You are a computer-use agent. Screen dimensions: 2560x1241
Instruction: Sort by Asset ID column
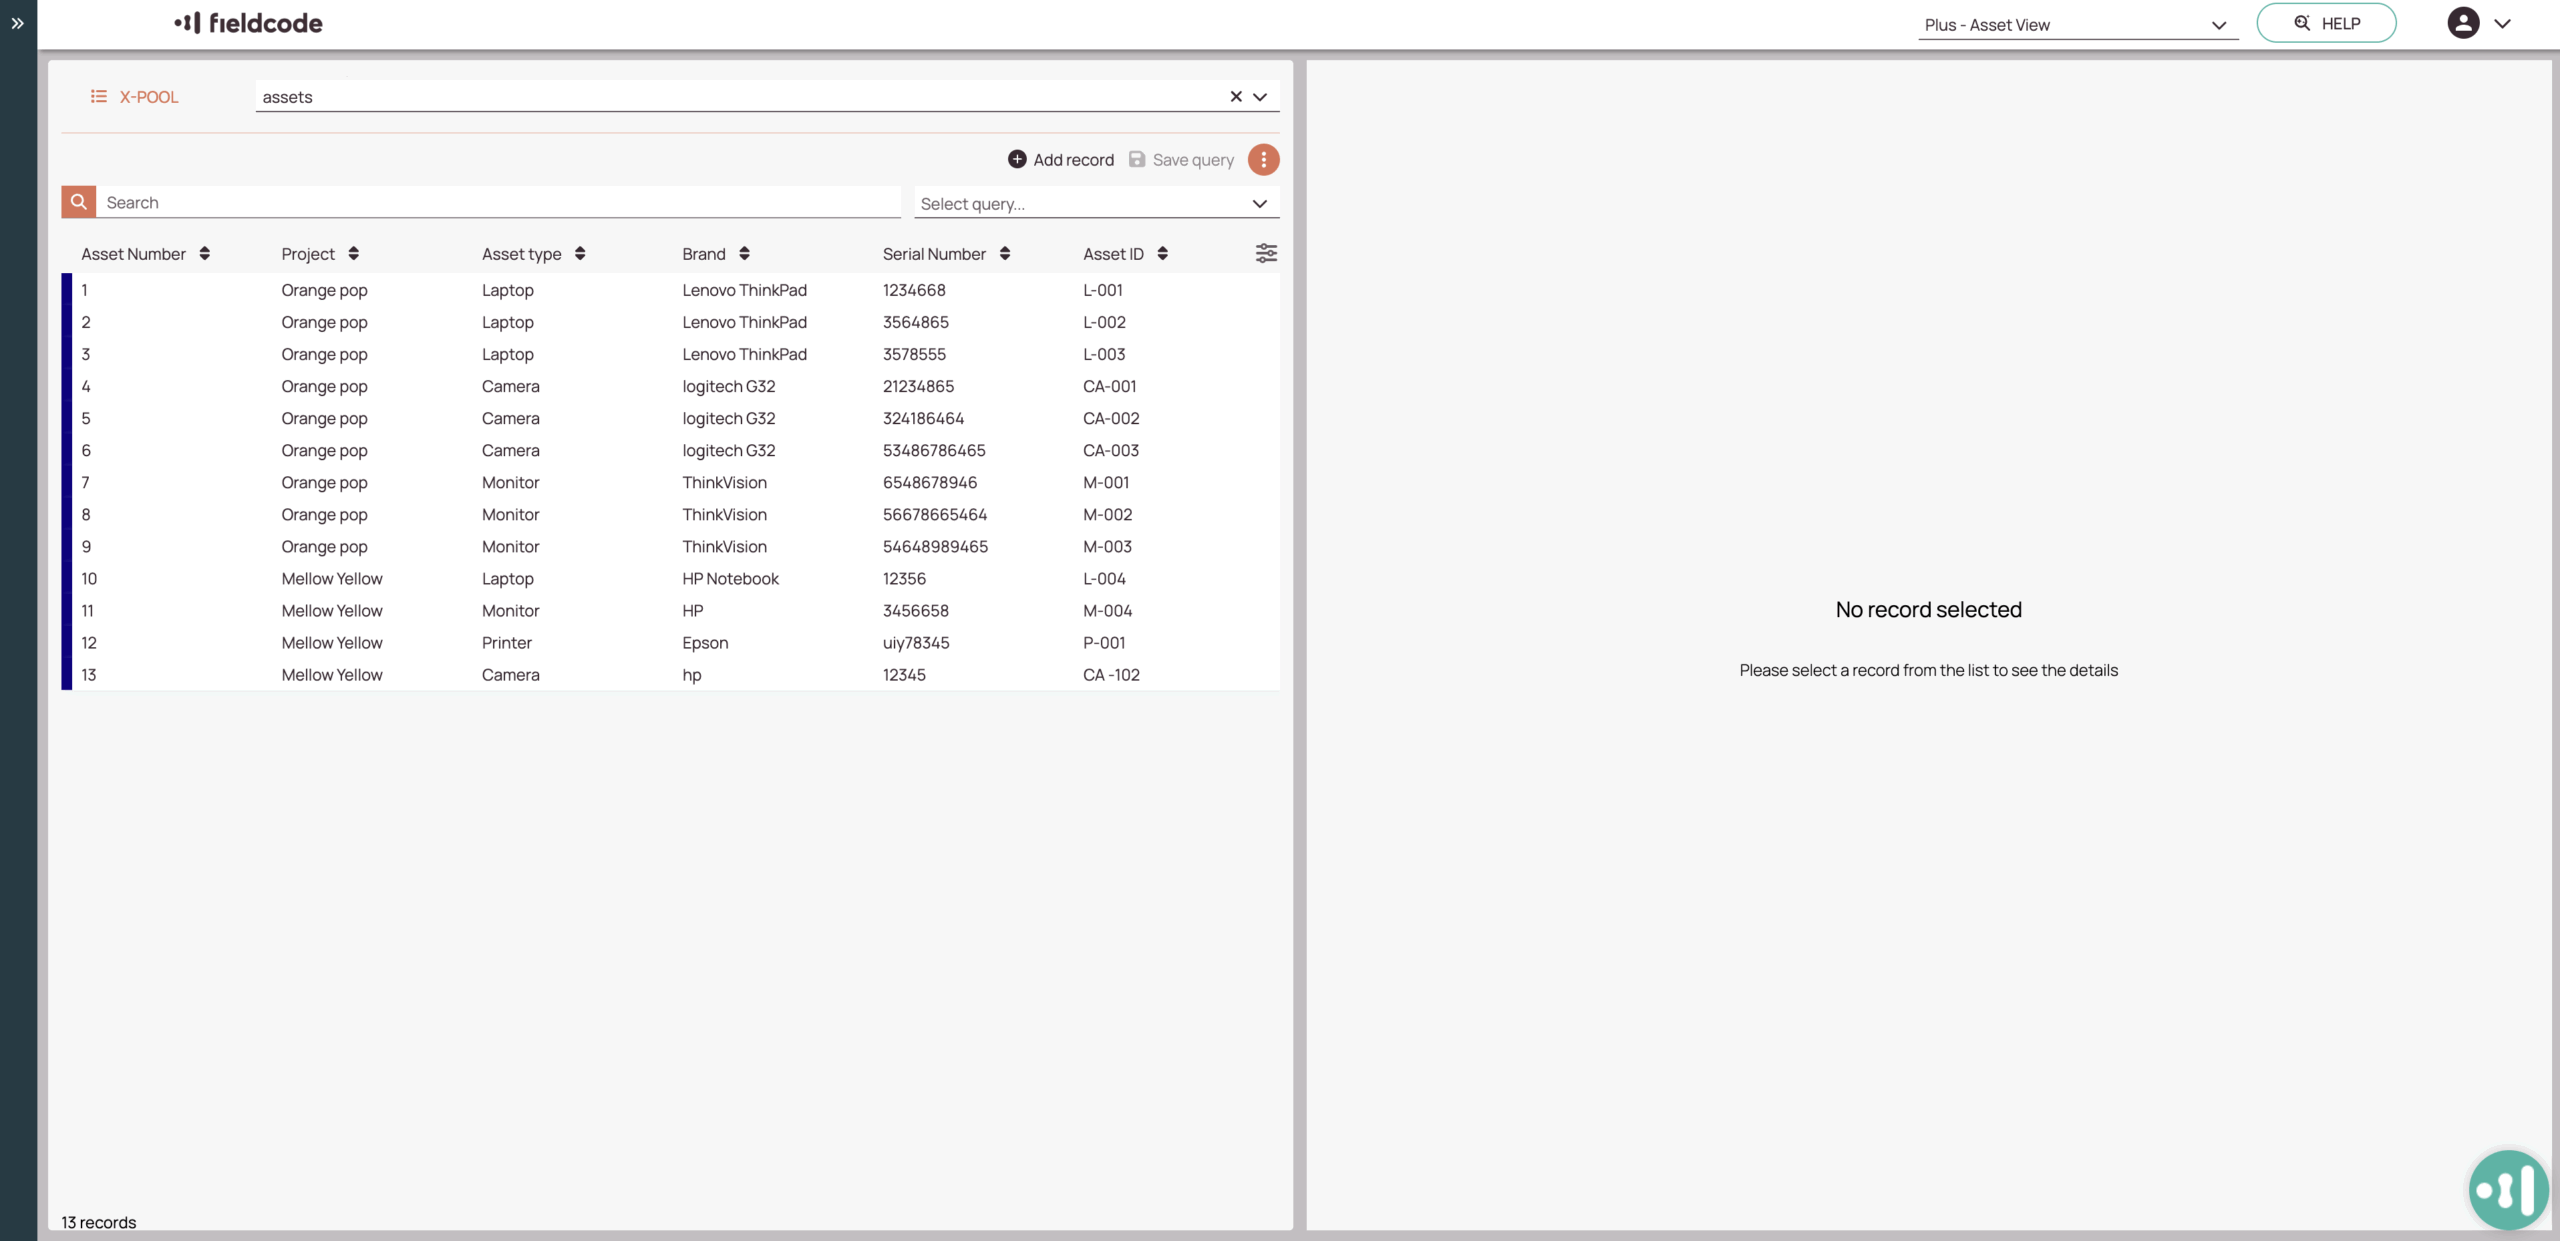pos(1162,254)
